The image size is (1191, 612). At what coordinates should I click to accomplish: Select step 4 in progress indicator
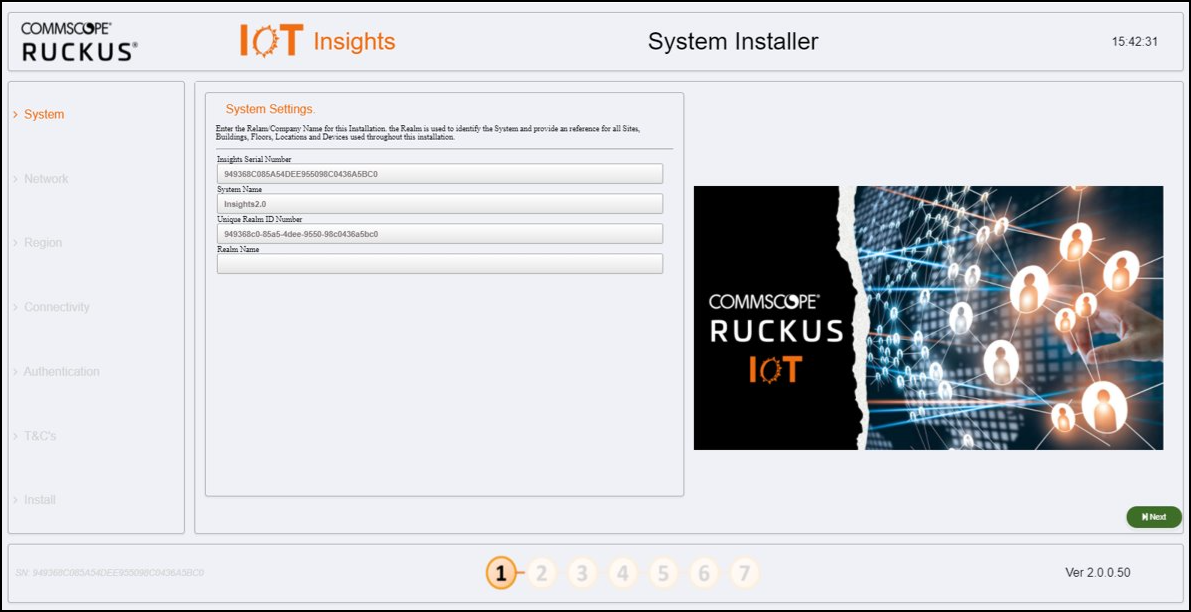pos(623,574)
